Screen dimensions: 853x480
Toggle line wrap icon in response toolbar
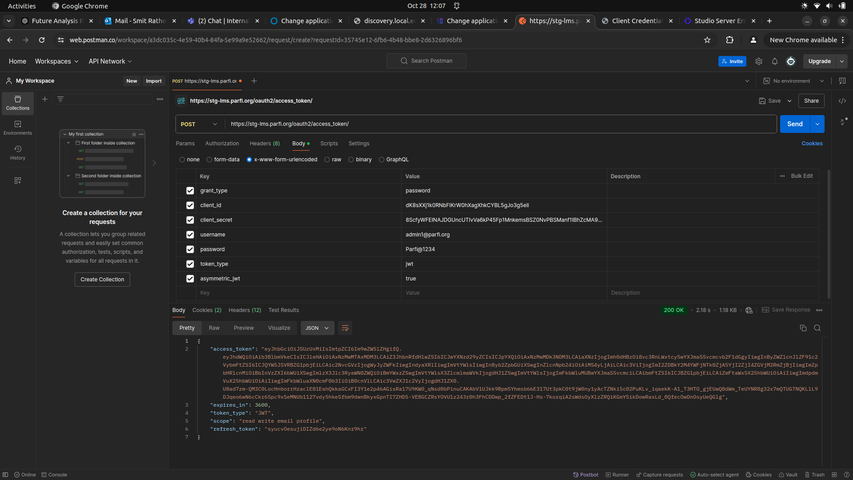345,328
